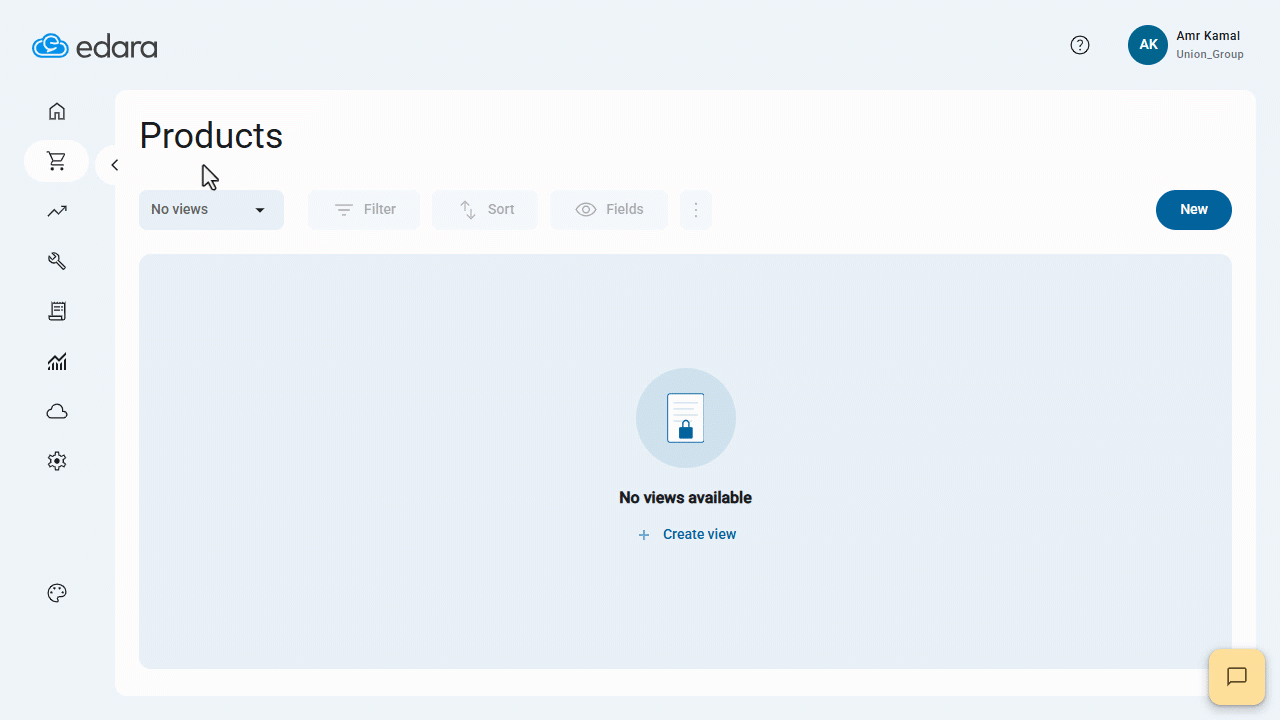Open the cloud sidebar icon
The width and height of the screenshot is (1280, 720).
click(57, 411)
